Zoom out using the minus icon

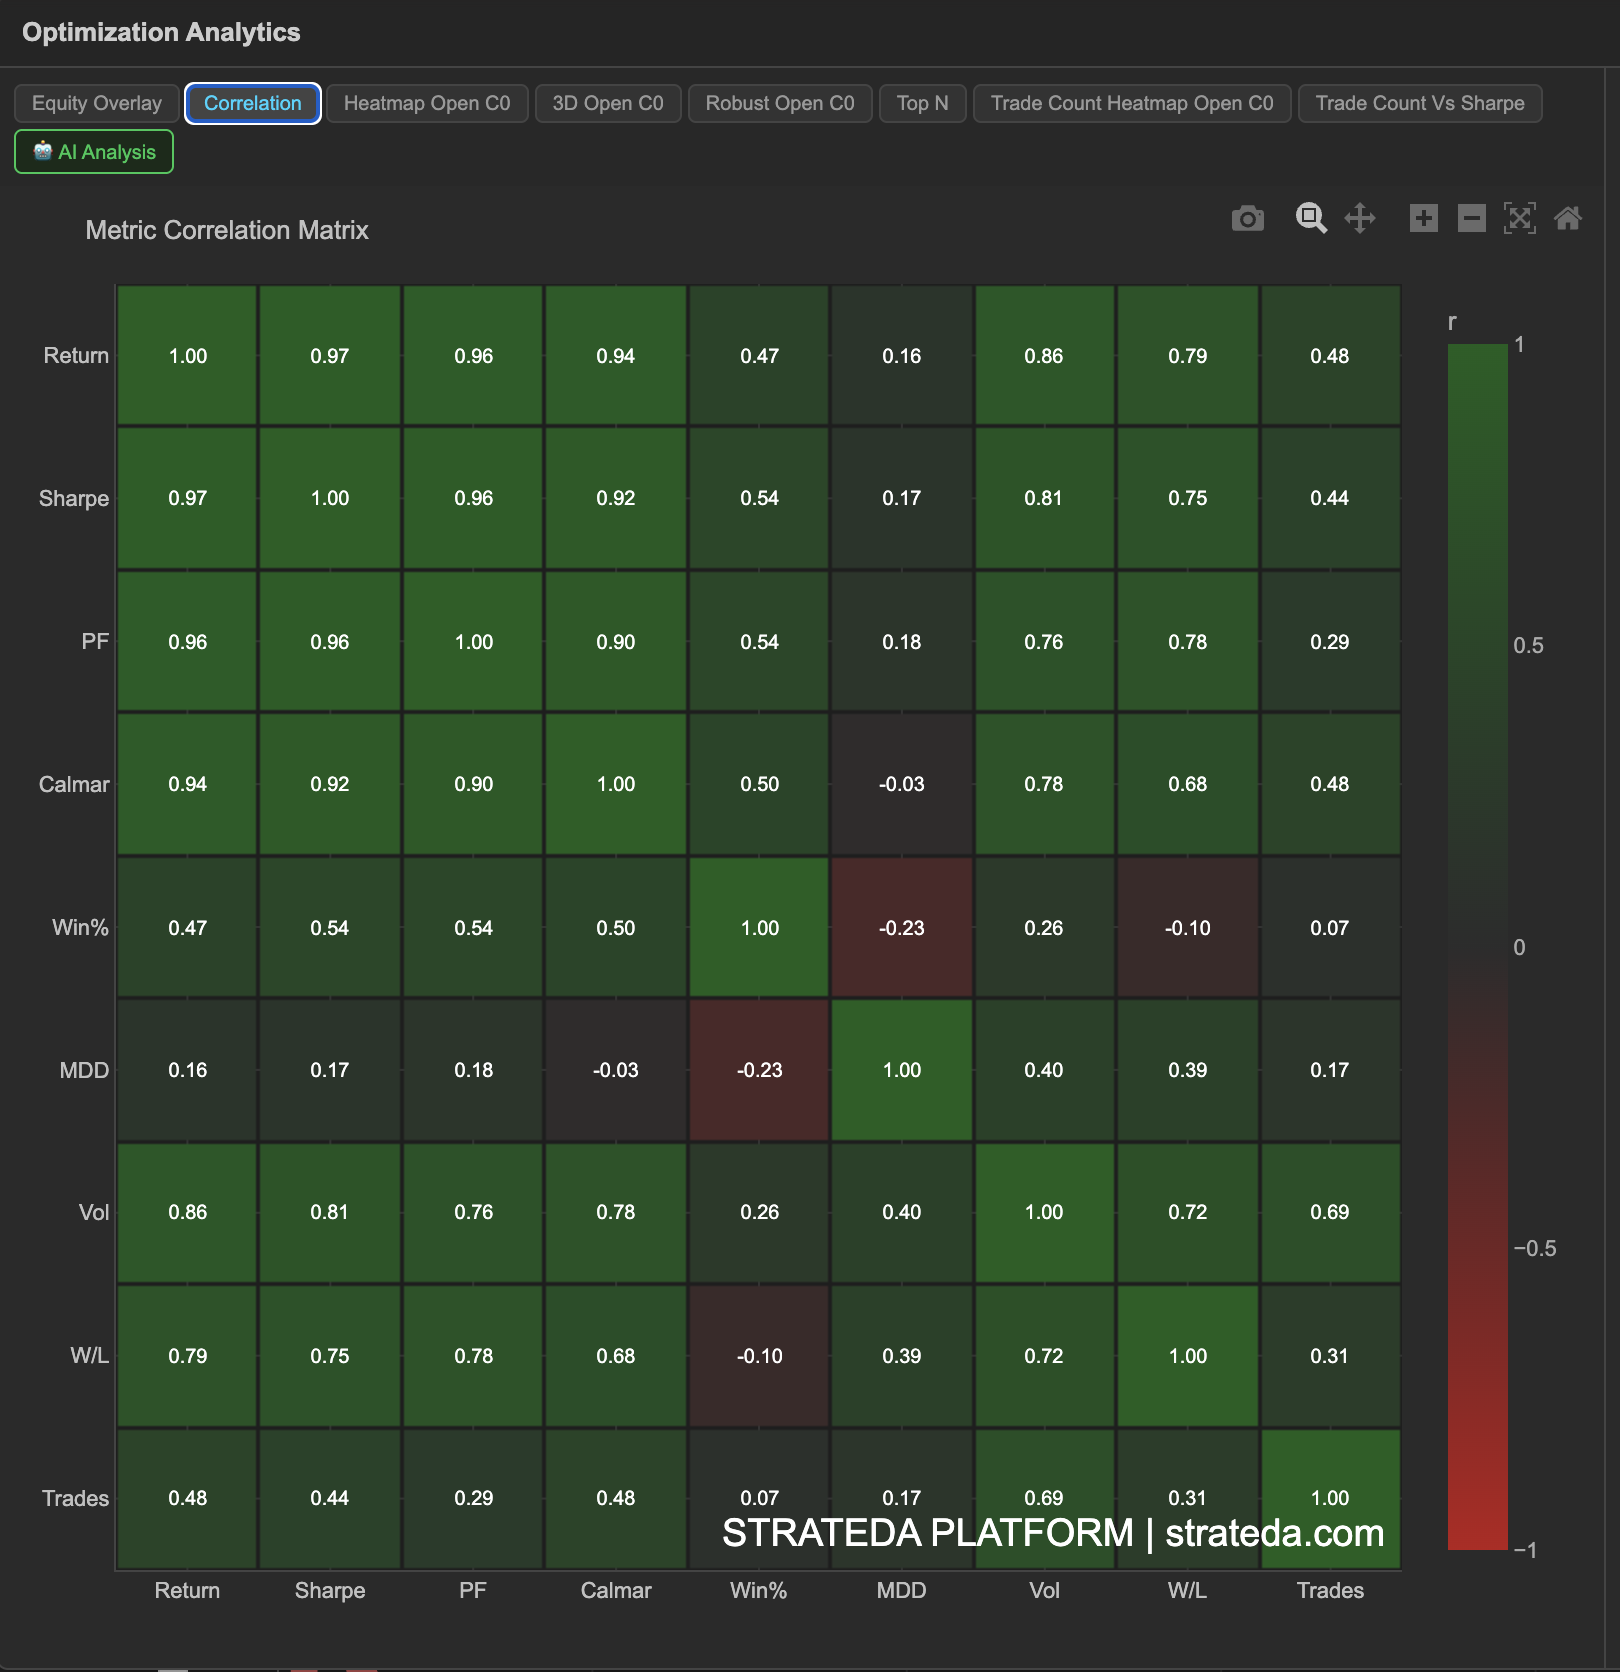tap(1470, 218)
